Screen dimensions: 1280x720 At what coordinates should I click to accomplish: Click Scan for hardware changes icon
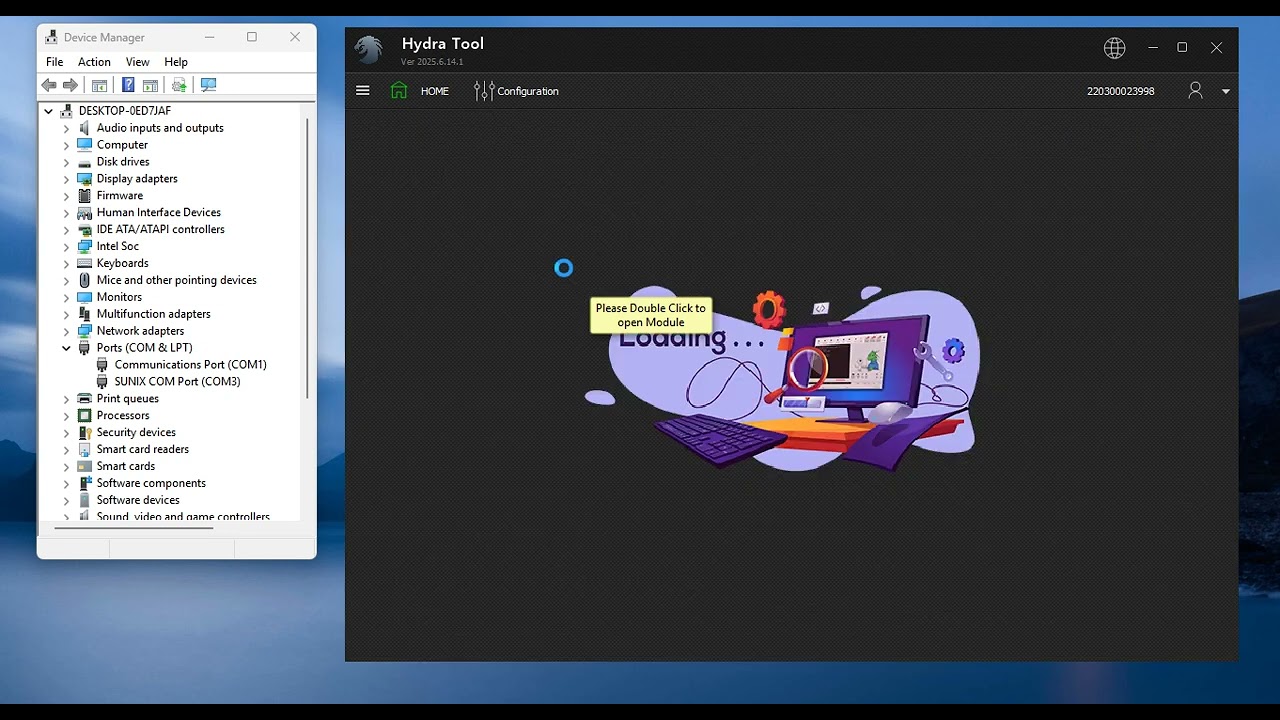pyautogui.click(x=208, y=86)
